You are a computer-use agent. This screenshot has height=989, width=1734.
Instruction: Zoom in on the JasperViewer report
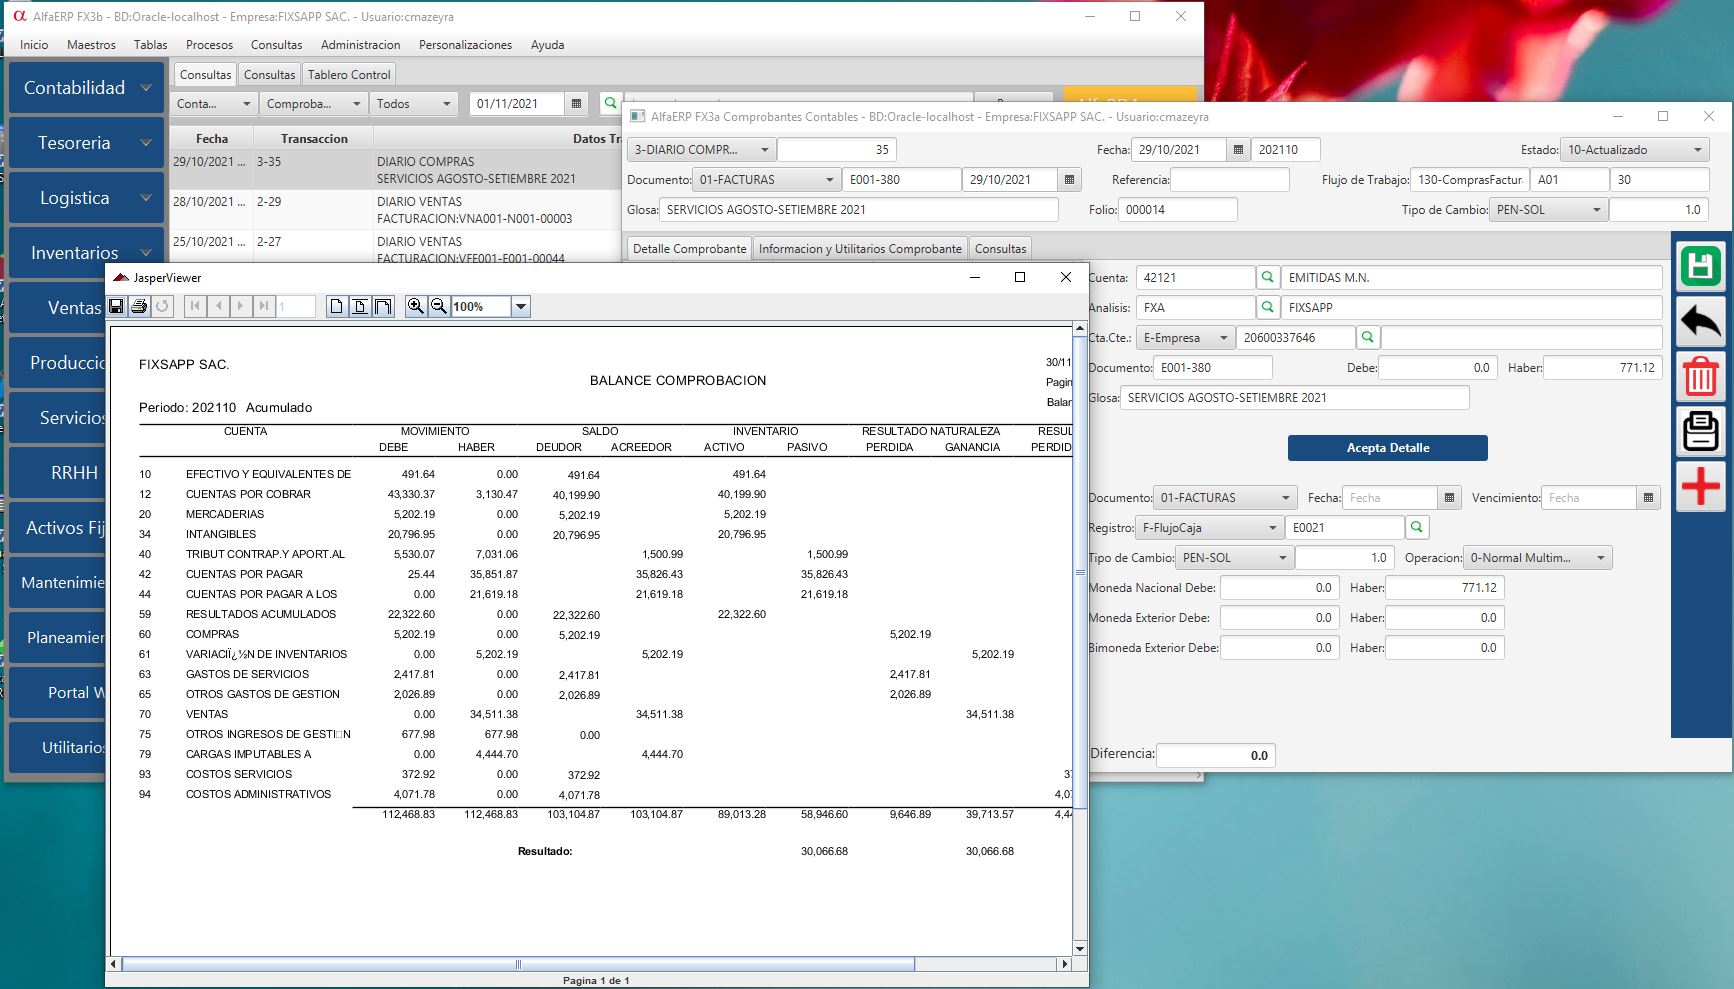[415, 306]
